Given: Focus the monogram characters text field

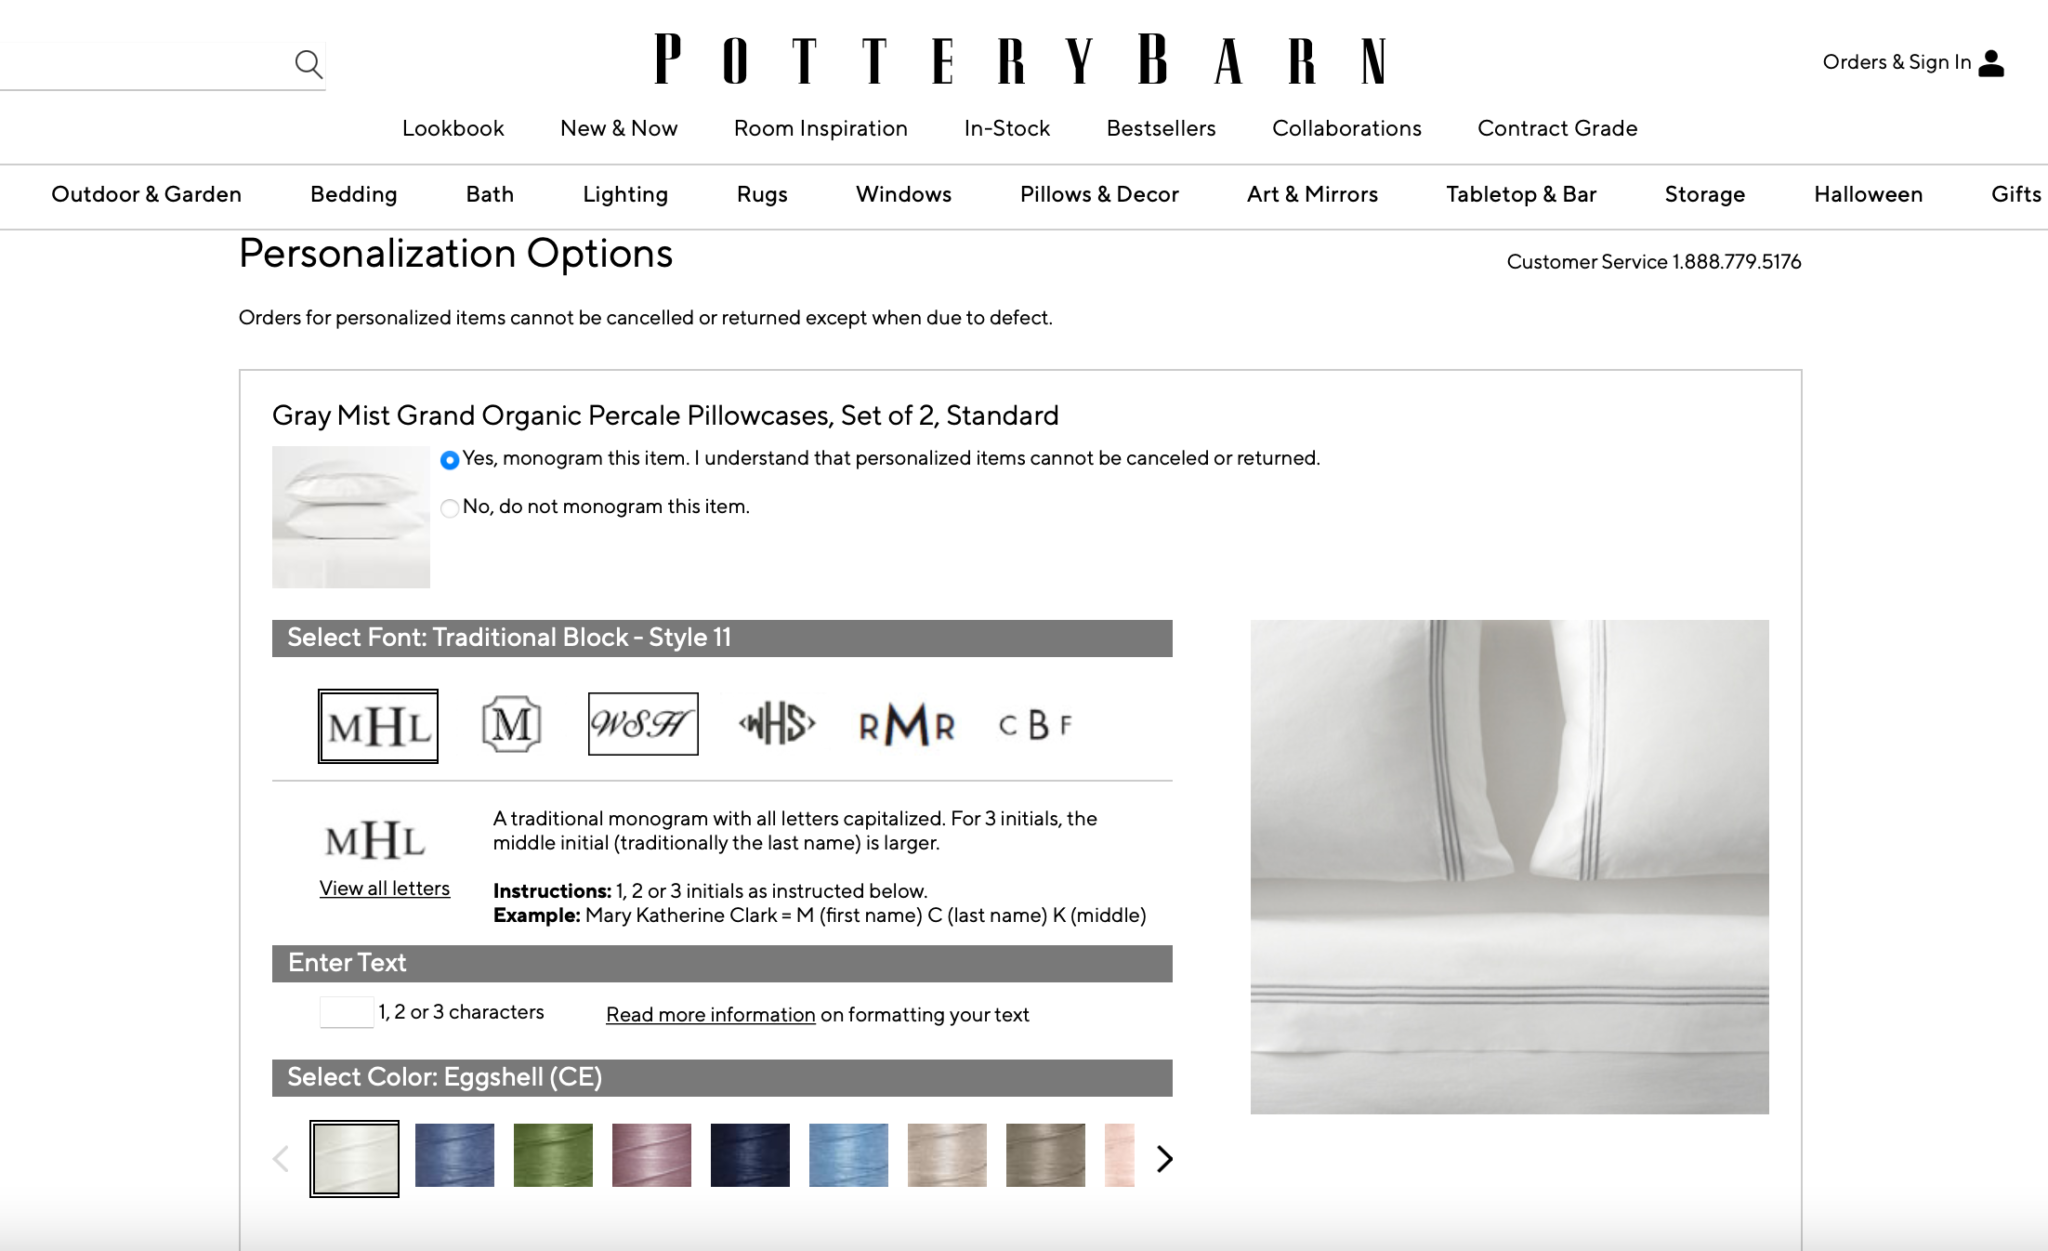Looking at the screenshot, I should [346, 1012].
